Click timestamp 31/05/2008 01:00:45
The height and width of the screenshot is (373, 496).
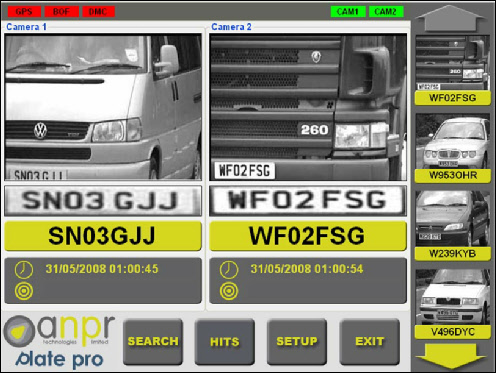(x=102, y=269)
